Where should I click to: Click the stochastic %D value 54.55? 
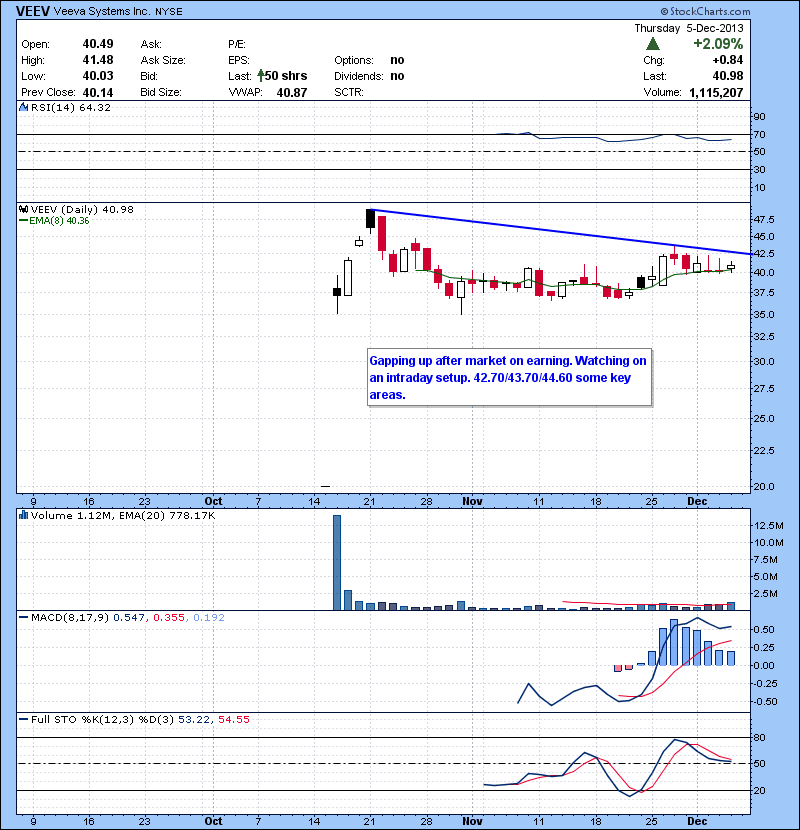coord(233,719)
